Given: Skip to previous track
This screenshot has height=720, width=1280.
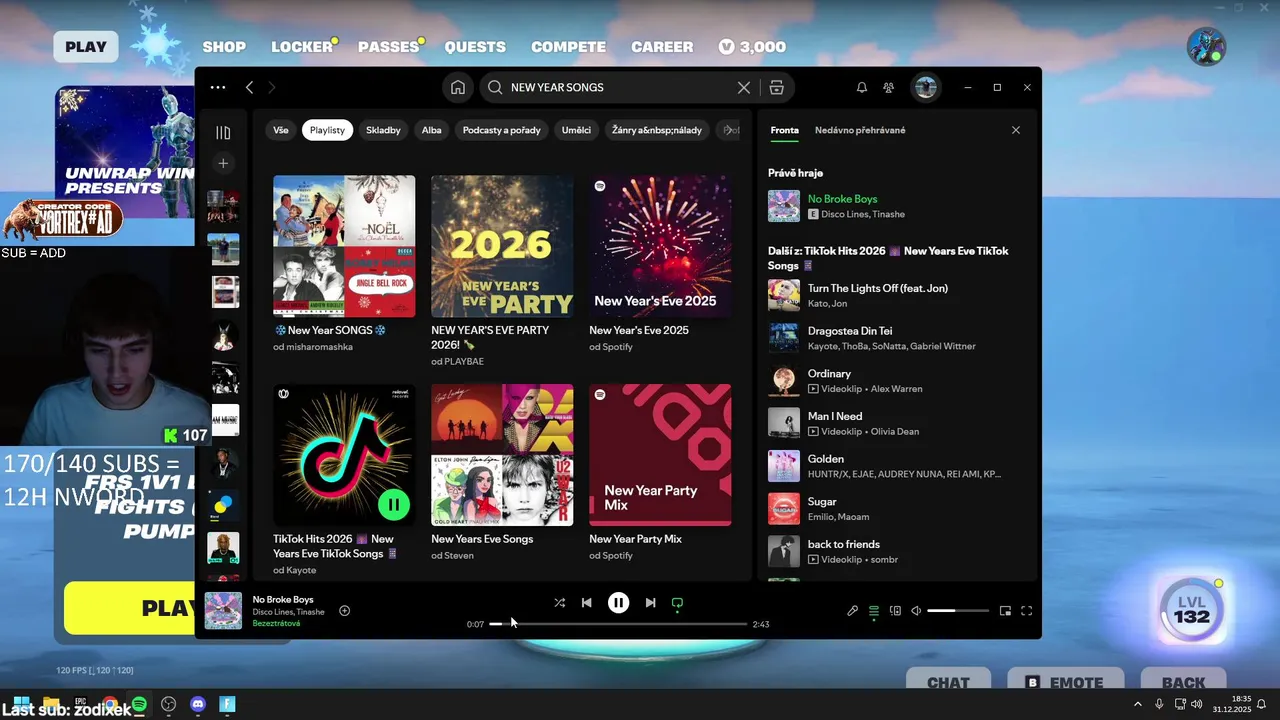Looking at the screenshot, I should pos(587,603).
